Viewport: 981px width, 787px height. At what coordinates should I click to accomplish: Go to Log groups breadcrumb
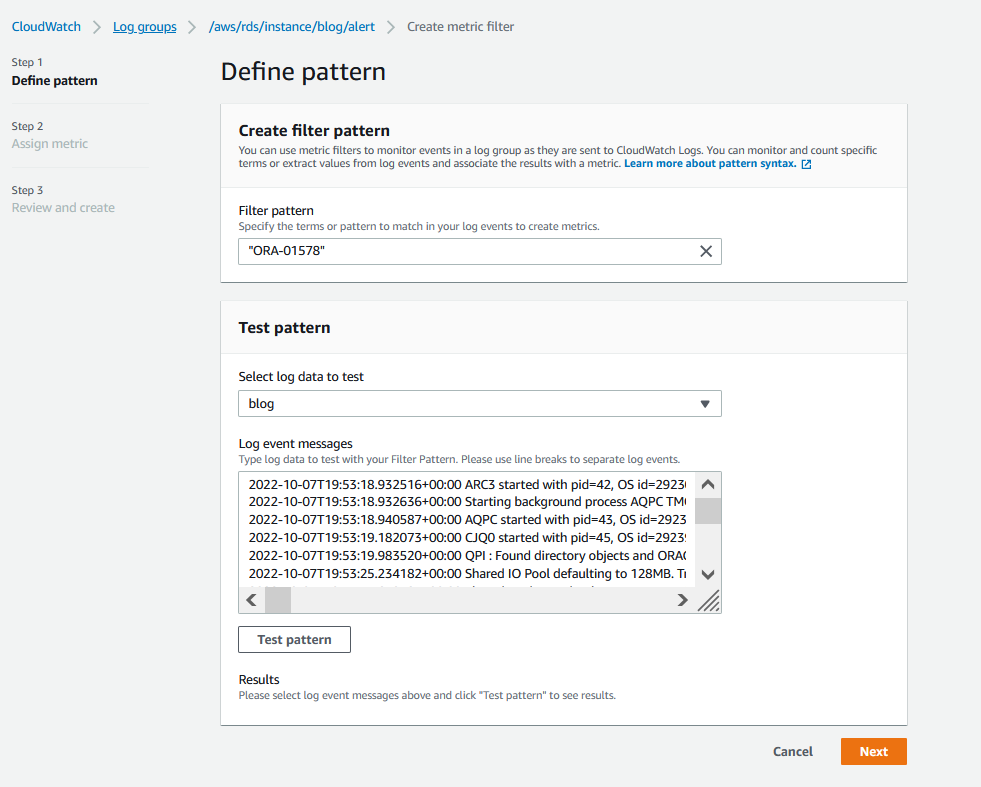pos(144,27)
